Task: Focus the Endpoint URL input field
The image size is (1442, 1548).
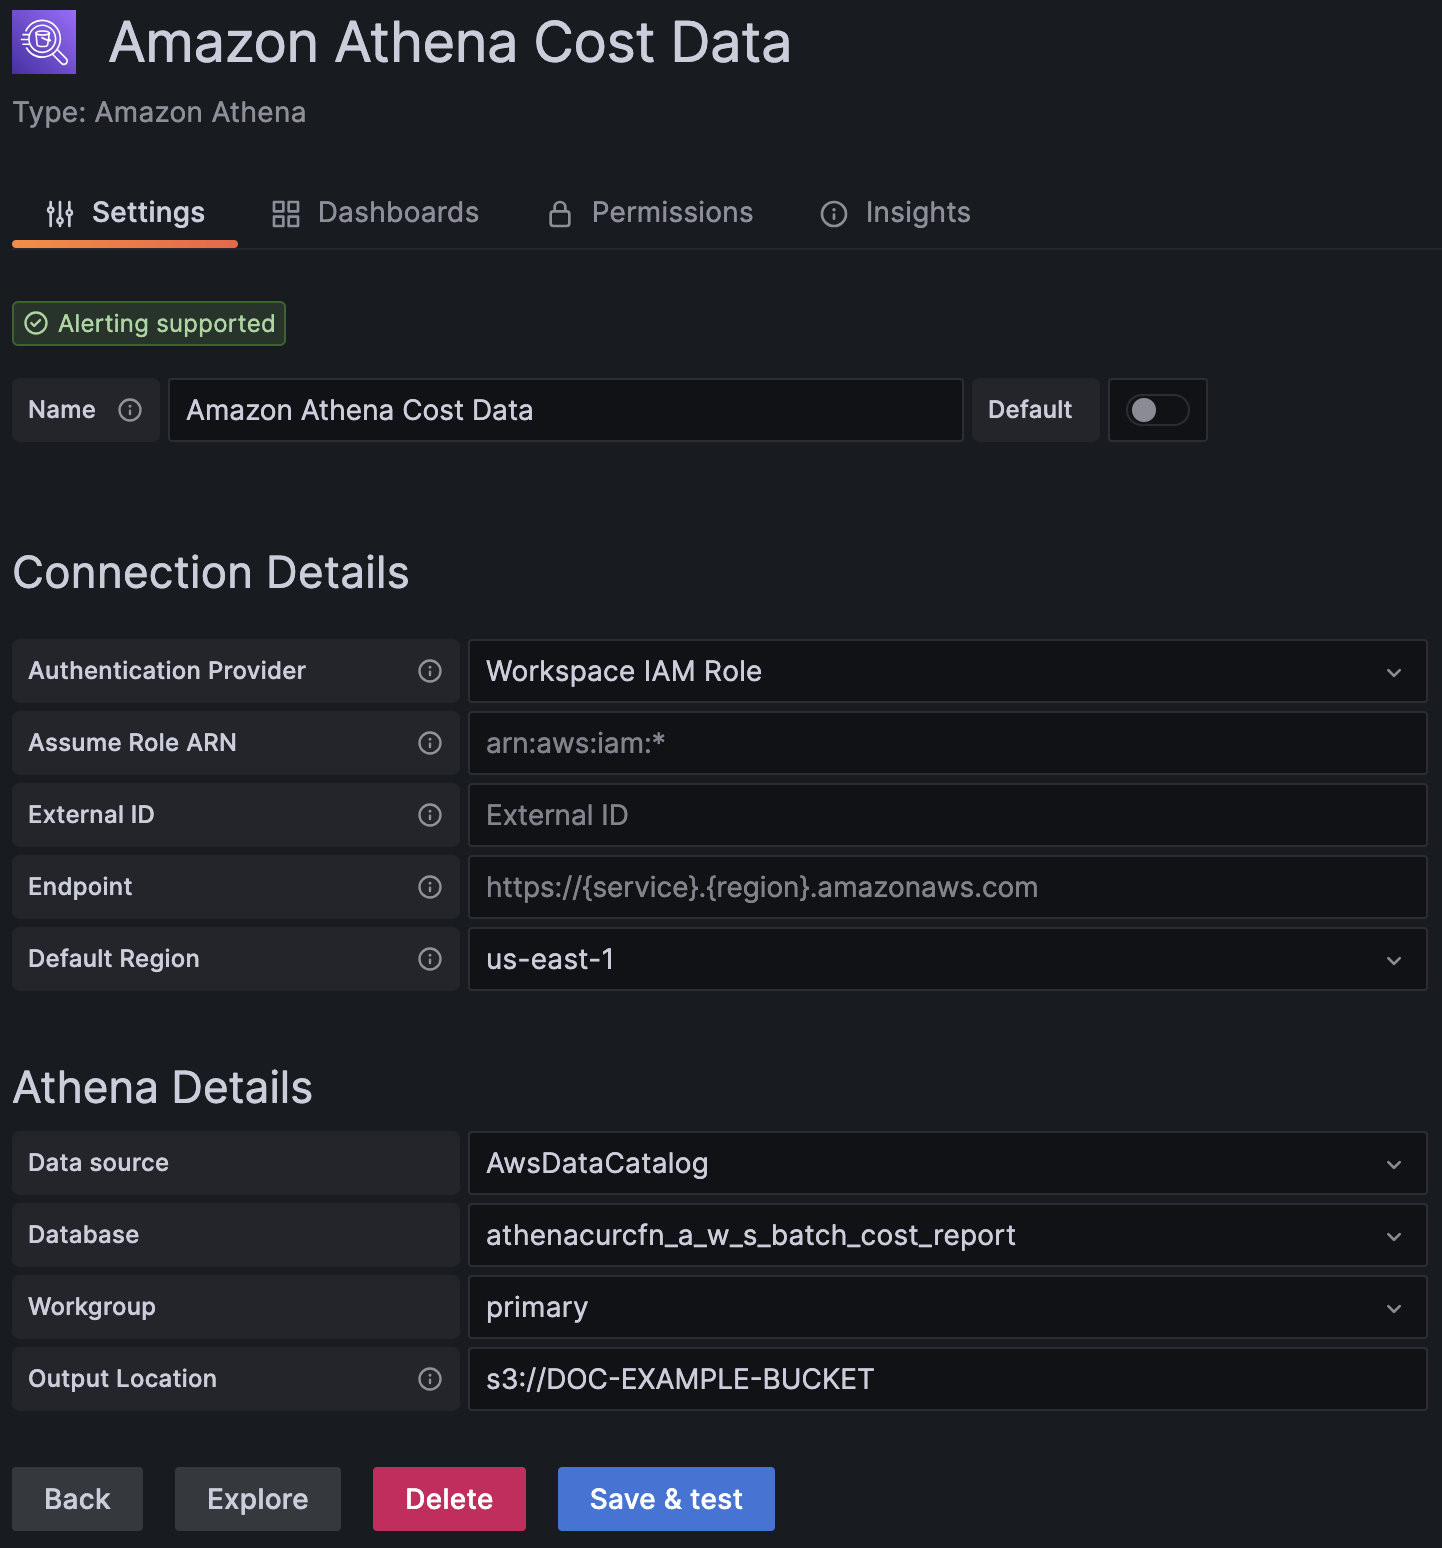Action: click(948, 887)
